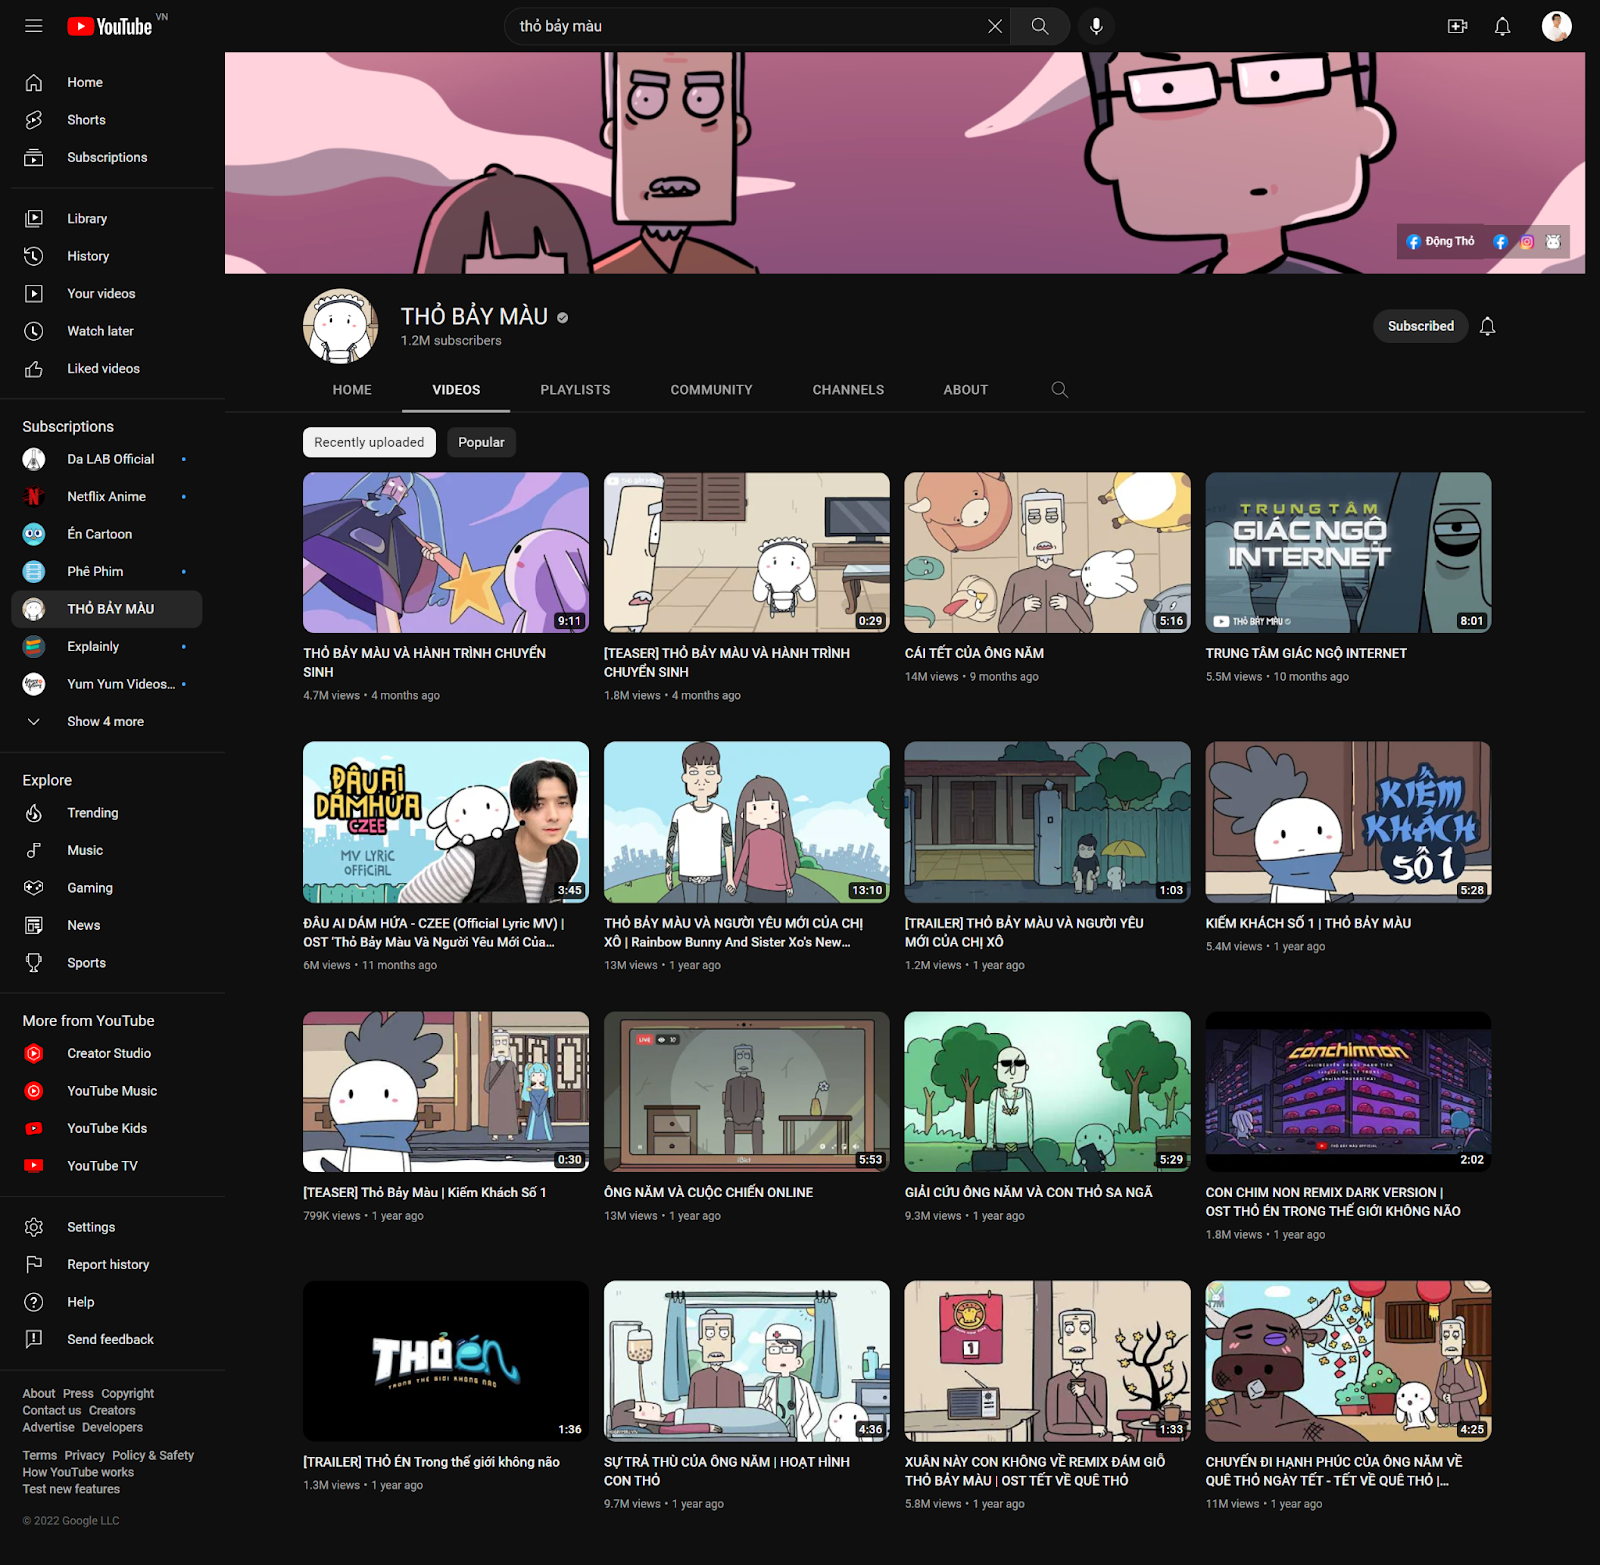Open News in Explore
The width and height of the screenshot is (1600, 1565).
106,925
